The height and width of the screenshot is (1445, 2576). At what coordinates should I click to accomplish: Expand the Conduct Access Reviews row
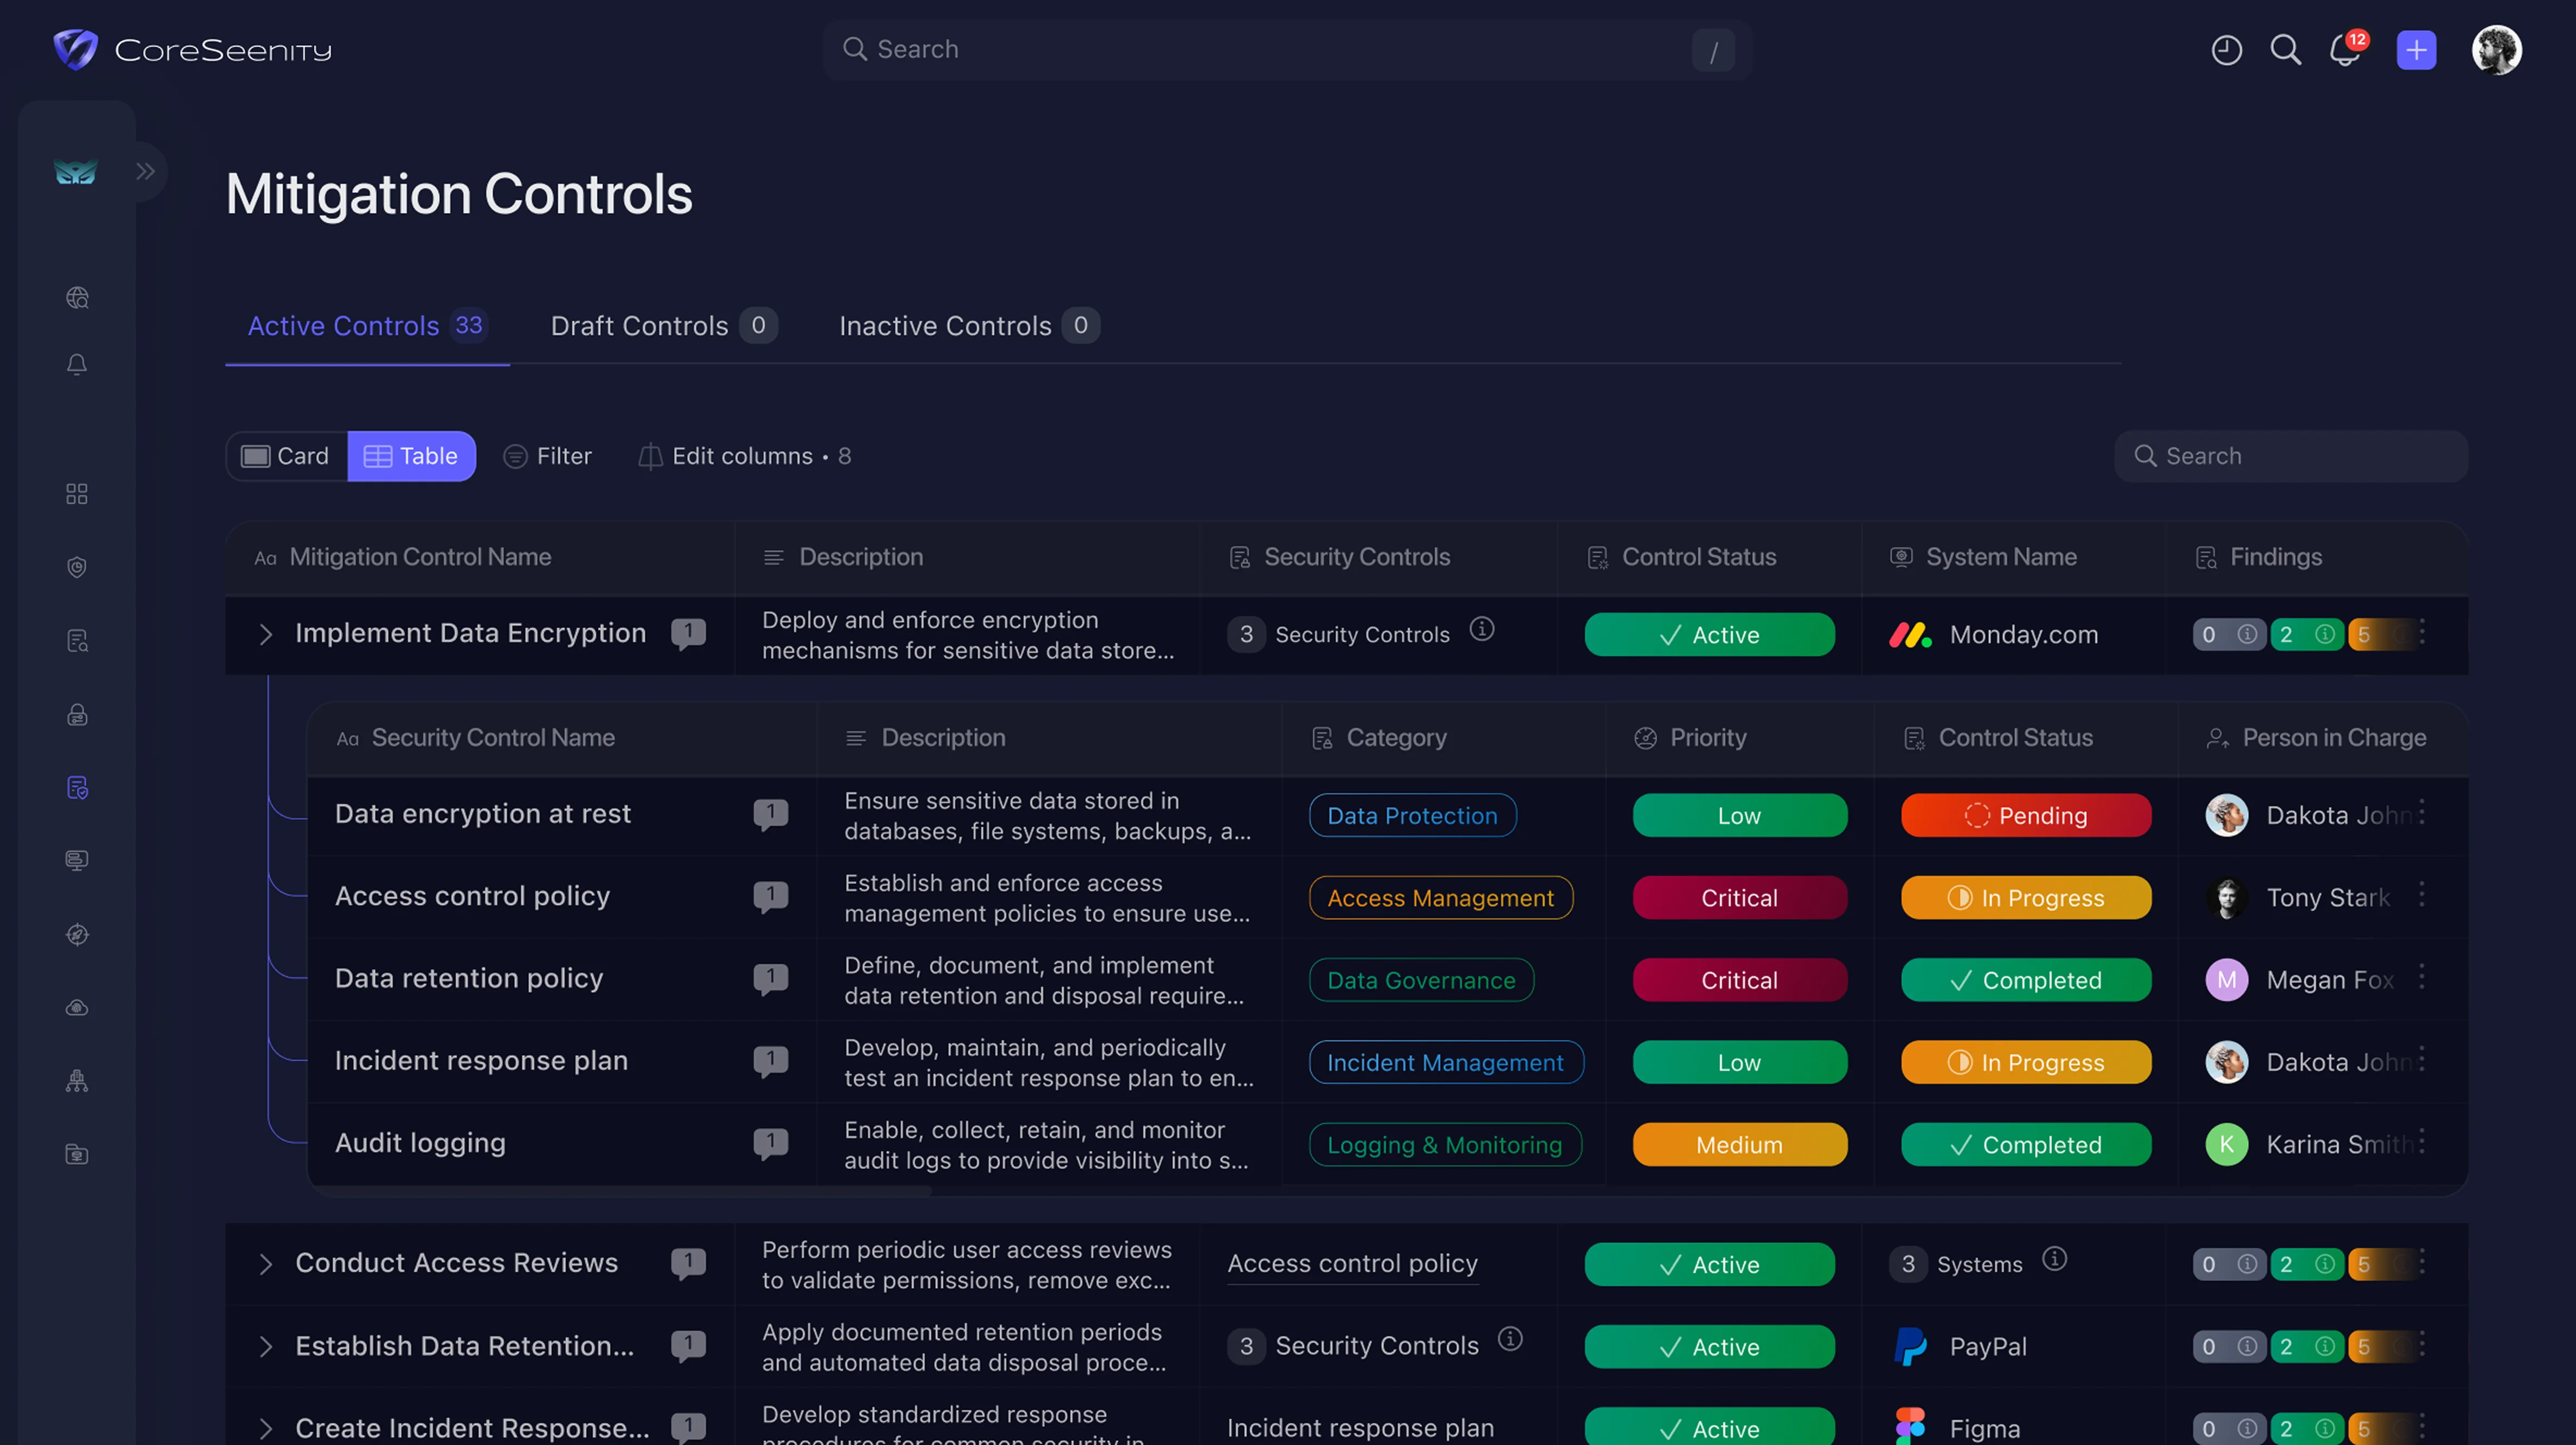[265, 1264]
